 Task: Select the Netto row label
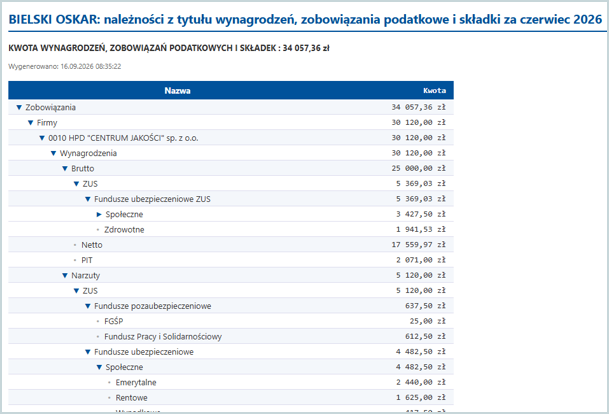pyautogui.click(x=92, y=245)
